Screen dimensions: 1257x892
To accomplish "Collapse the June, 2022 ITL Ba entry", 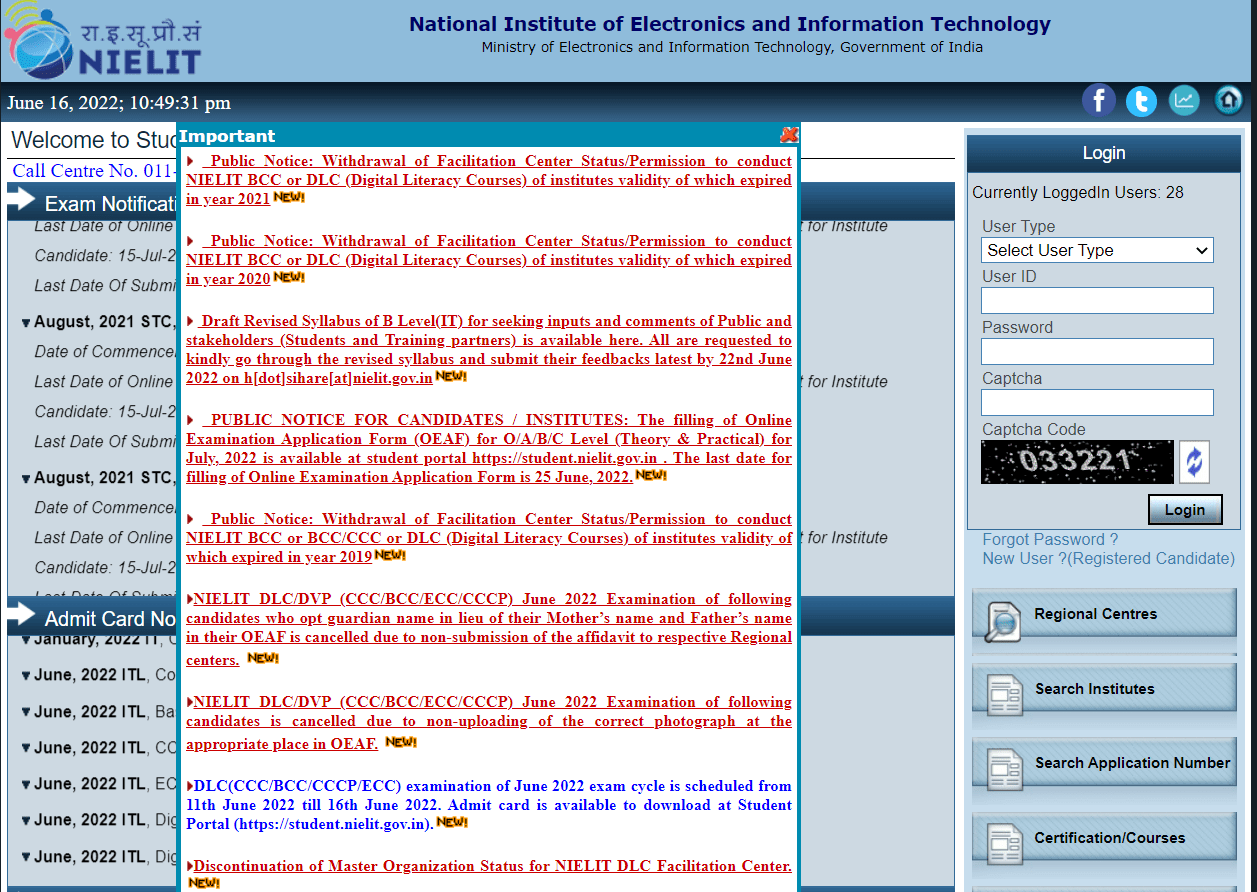I will [x=26, y=712].
